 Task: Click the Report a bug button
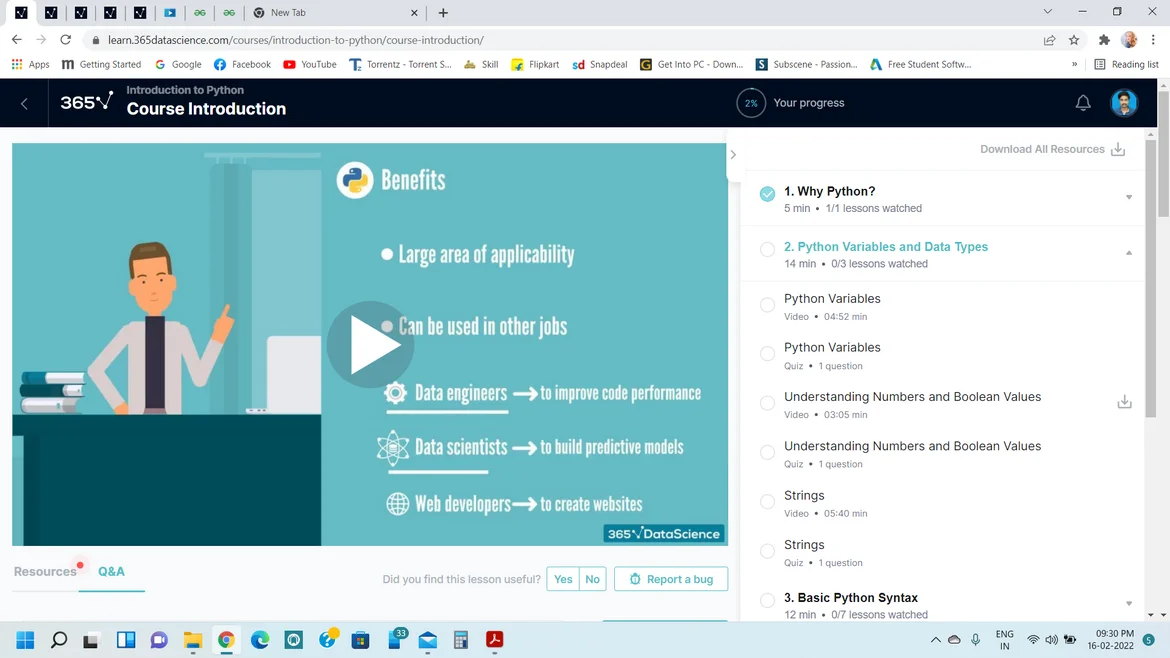click(671, 579)
